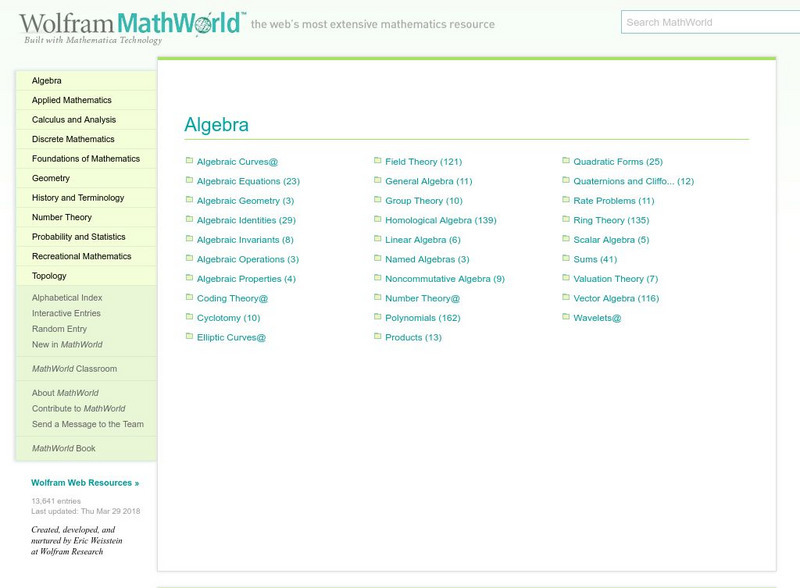View New in MathWorld
This screenshot has width=800, height=588.
tap(67, 345)
